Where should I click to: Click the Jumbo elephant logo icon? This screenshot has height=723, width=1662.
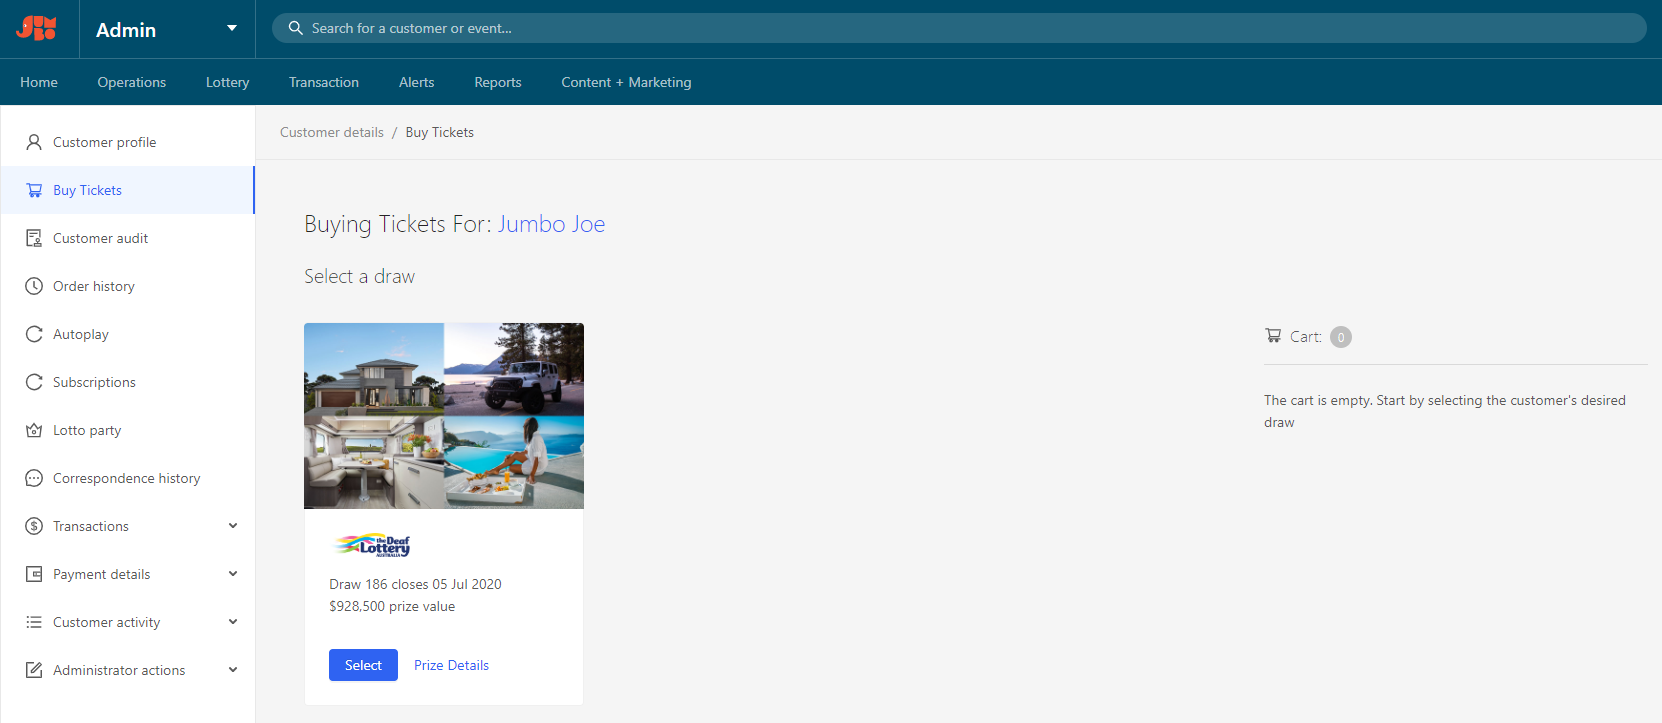36,28
